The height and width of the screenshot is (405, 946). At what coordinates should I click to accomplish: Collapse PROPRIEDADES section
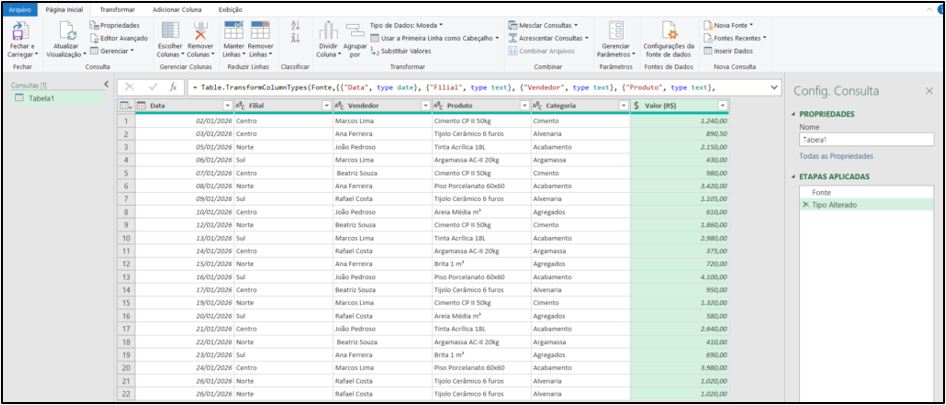[x=793, y=114]
